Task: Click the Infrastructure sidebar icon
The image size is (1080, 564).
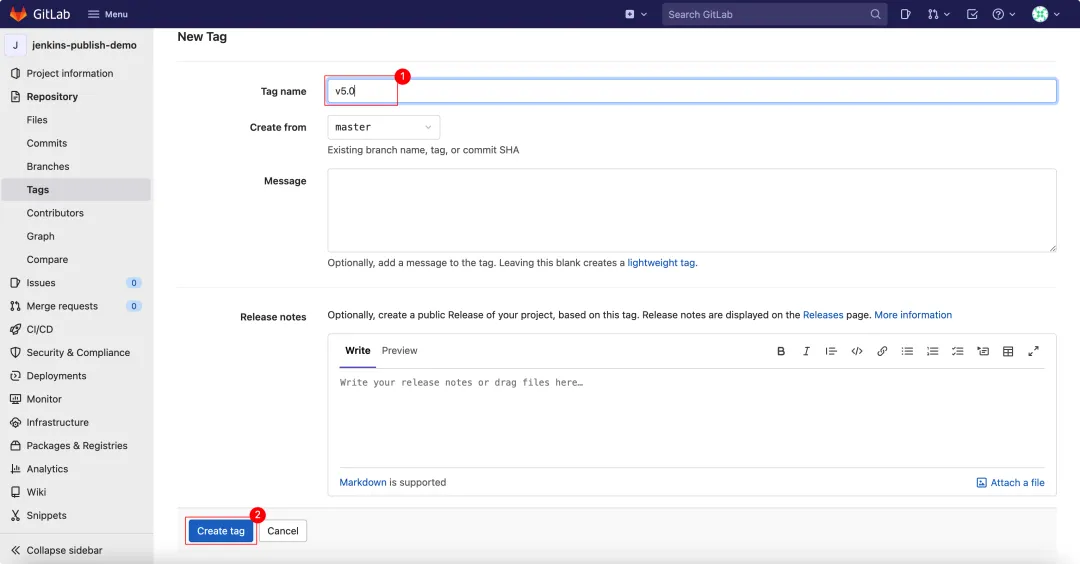Action: point(15,422)
